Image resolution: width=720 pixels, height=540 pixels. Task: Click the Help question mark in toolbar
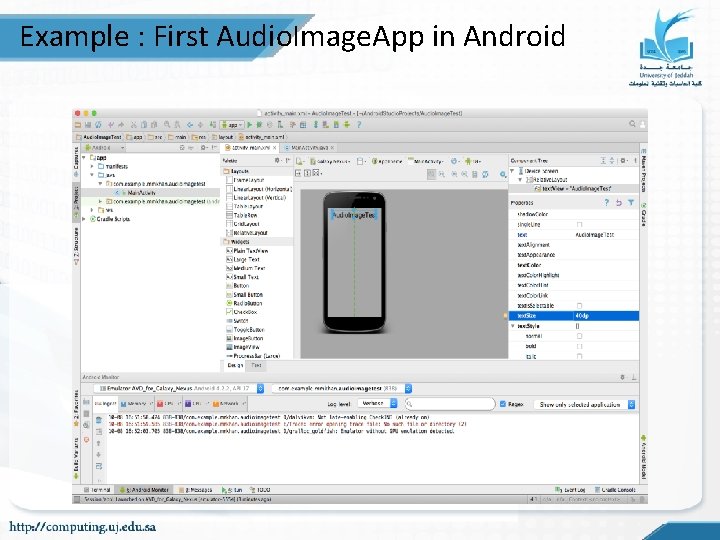tap(359, 124)
